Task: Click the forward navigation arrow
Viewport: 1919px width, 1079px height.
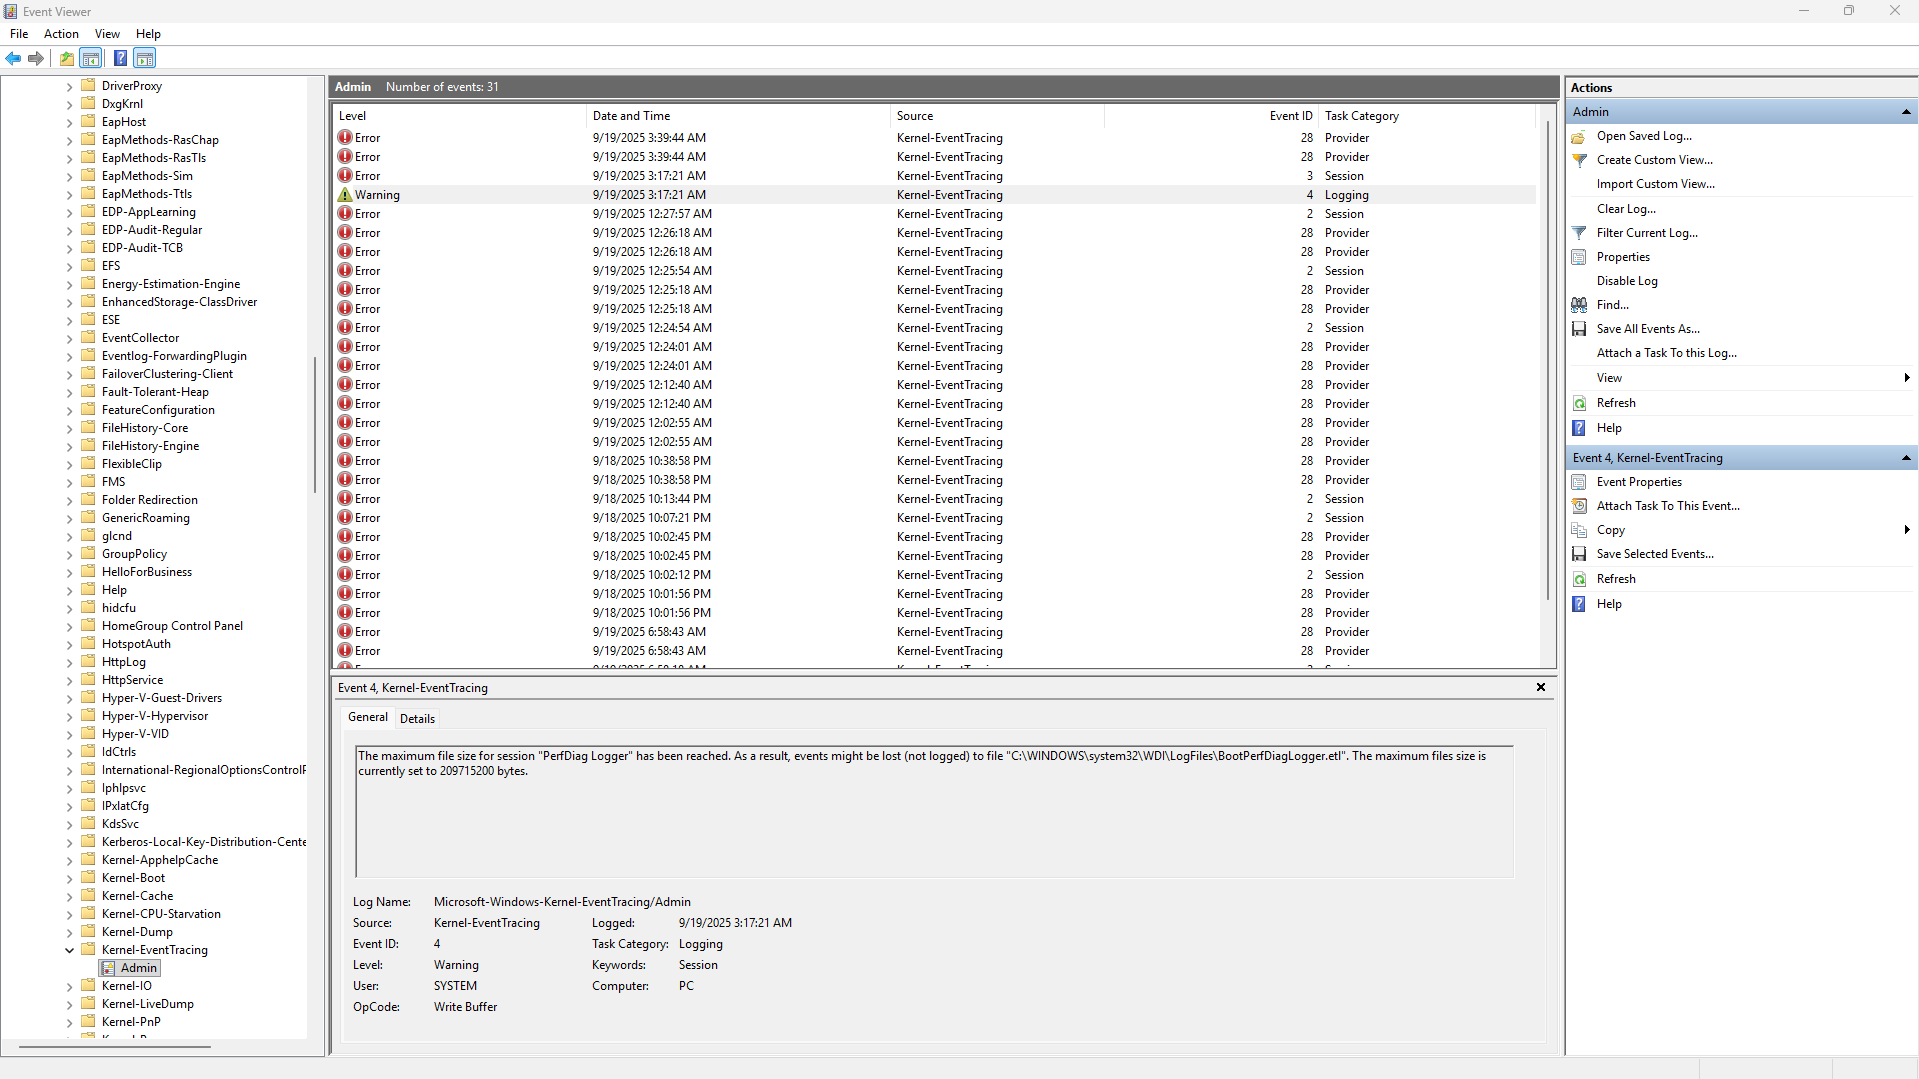Action: point(36,58)
